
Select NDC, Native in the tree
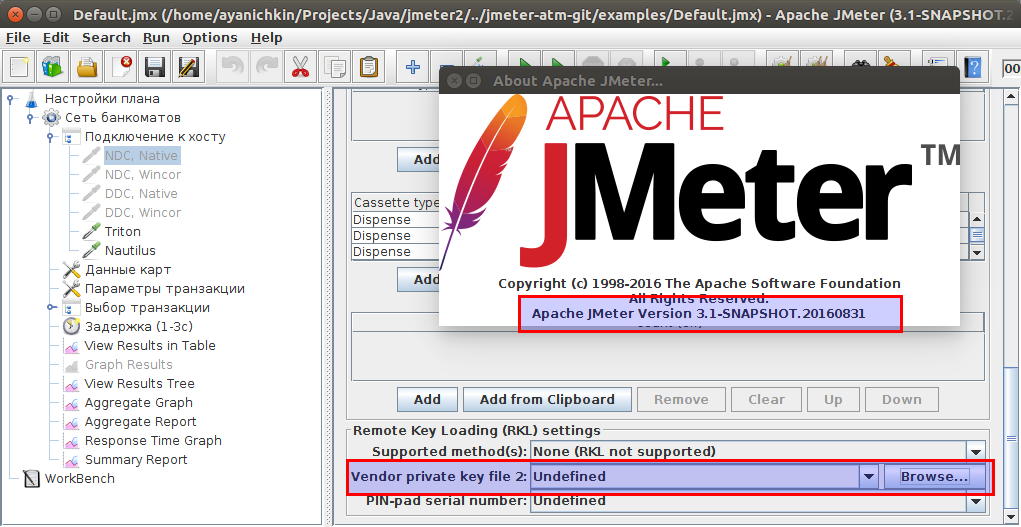click(141, 156)
